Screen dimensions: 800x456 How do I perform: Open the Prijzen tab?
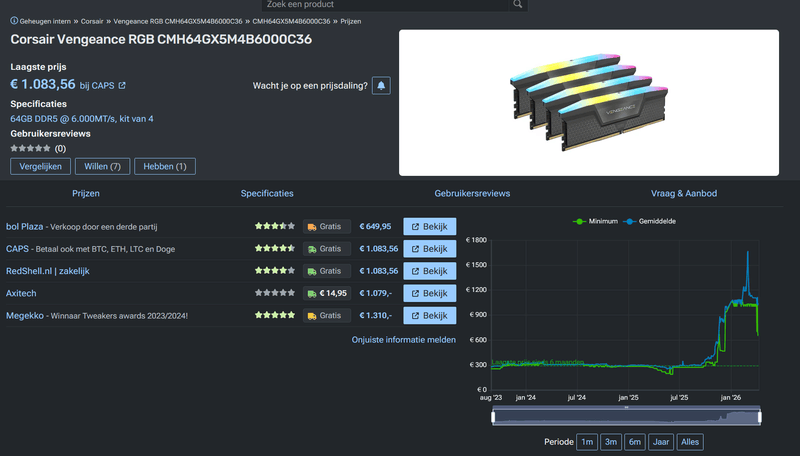(x=86, y=193)
